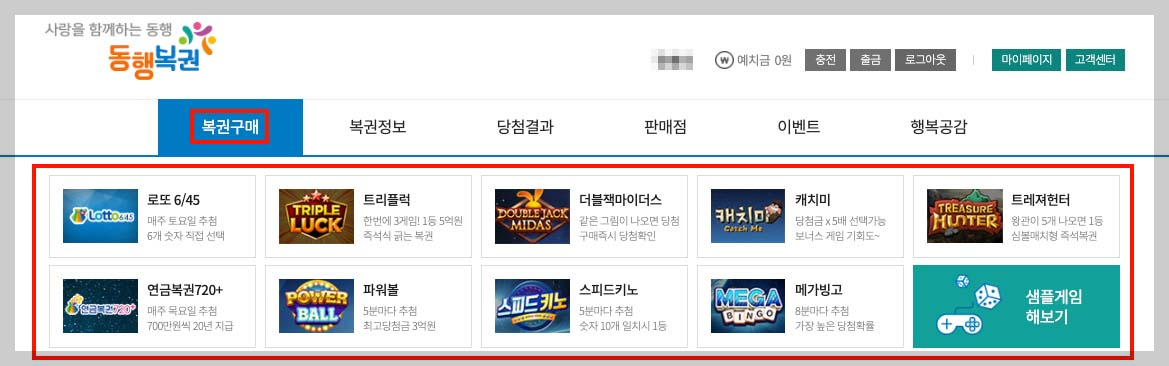Viewport: 1169px width, 366px height.
Task: Click the 파워볼 title
Action: pyautogui.click(x=381, y=289)
